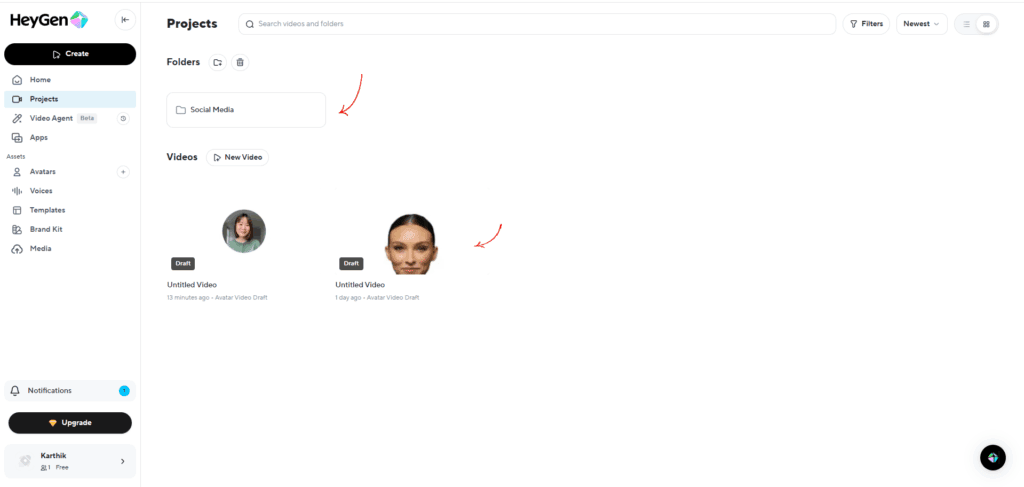Click the Avatars person icon
This screenshot has width=1024, height=487.
coord(18,172)
